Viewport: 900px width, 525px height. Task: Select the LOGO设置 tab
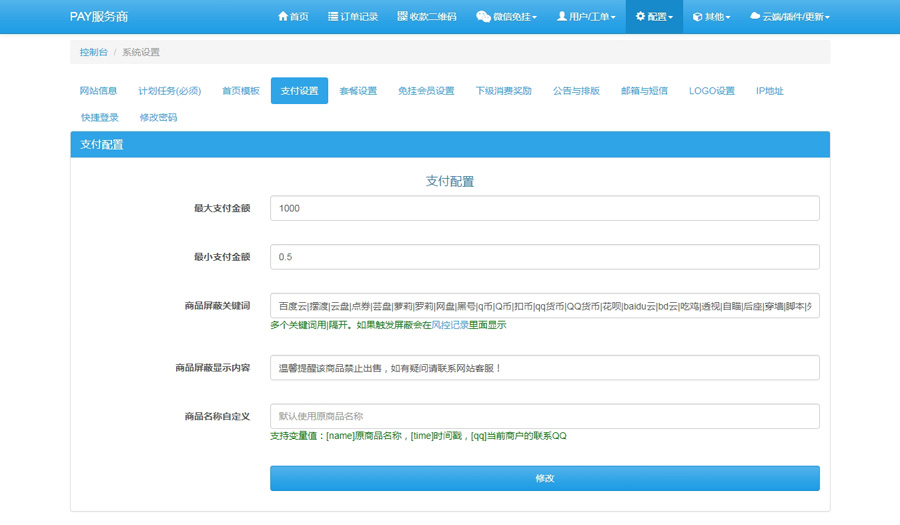711,91
